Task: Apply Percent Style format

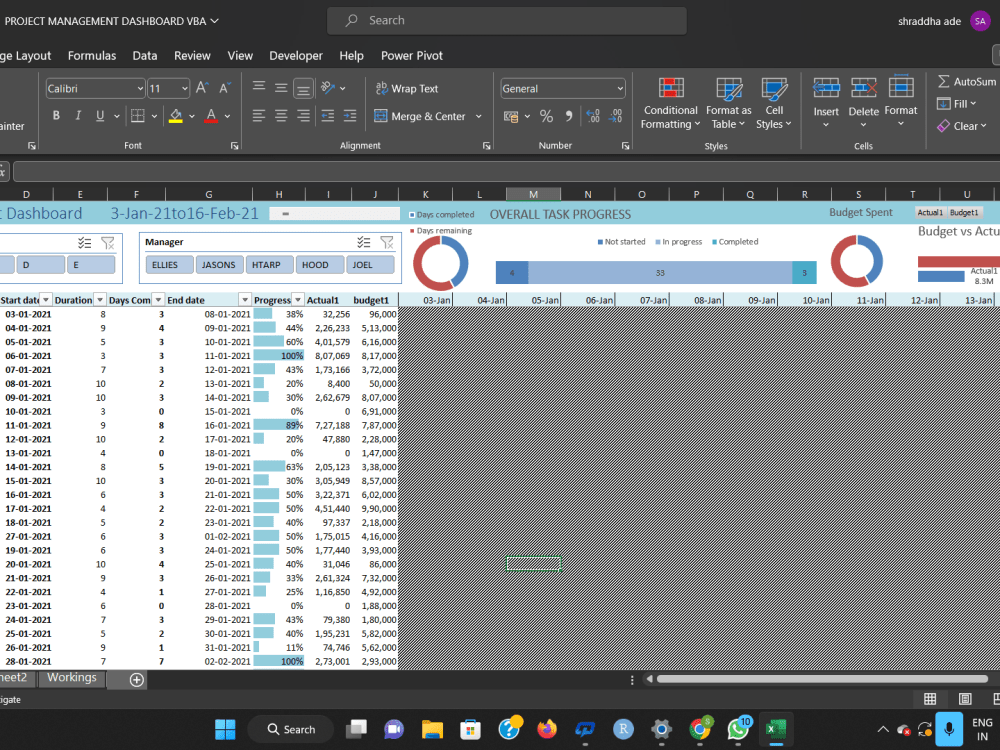Action: (546, 116)
